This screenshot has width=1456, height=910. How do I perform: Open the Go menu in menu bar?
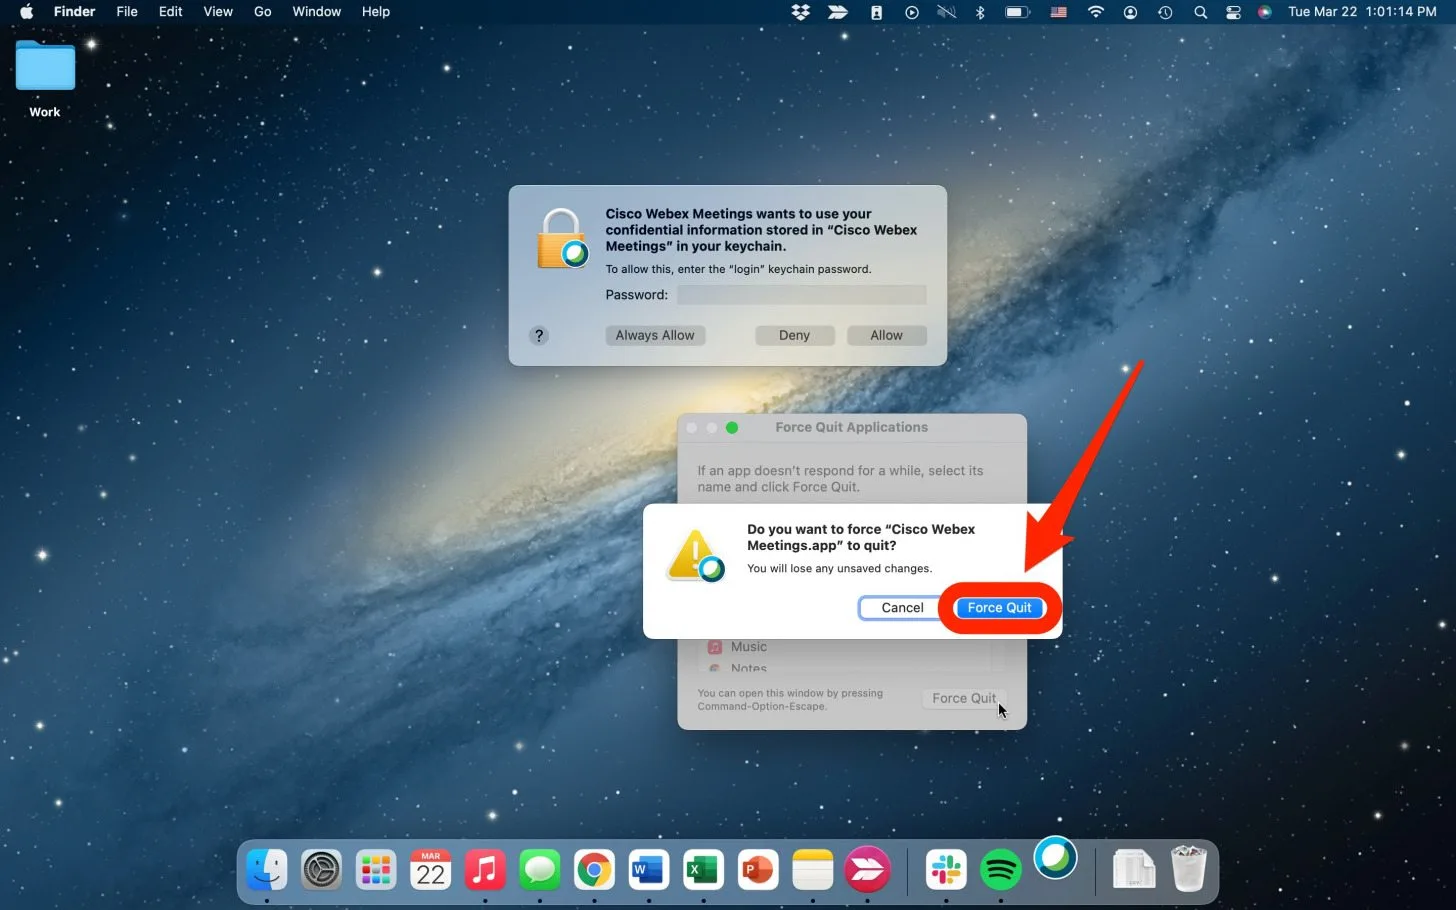pyautogui.click(x=262, y=12)
